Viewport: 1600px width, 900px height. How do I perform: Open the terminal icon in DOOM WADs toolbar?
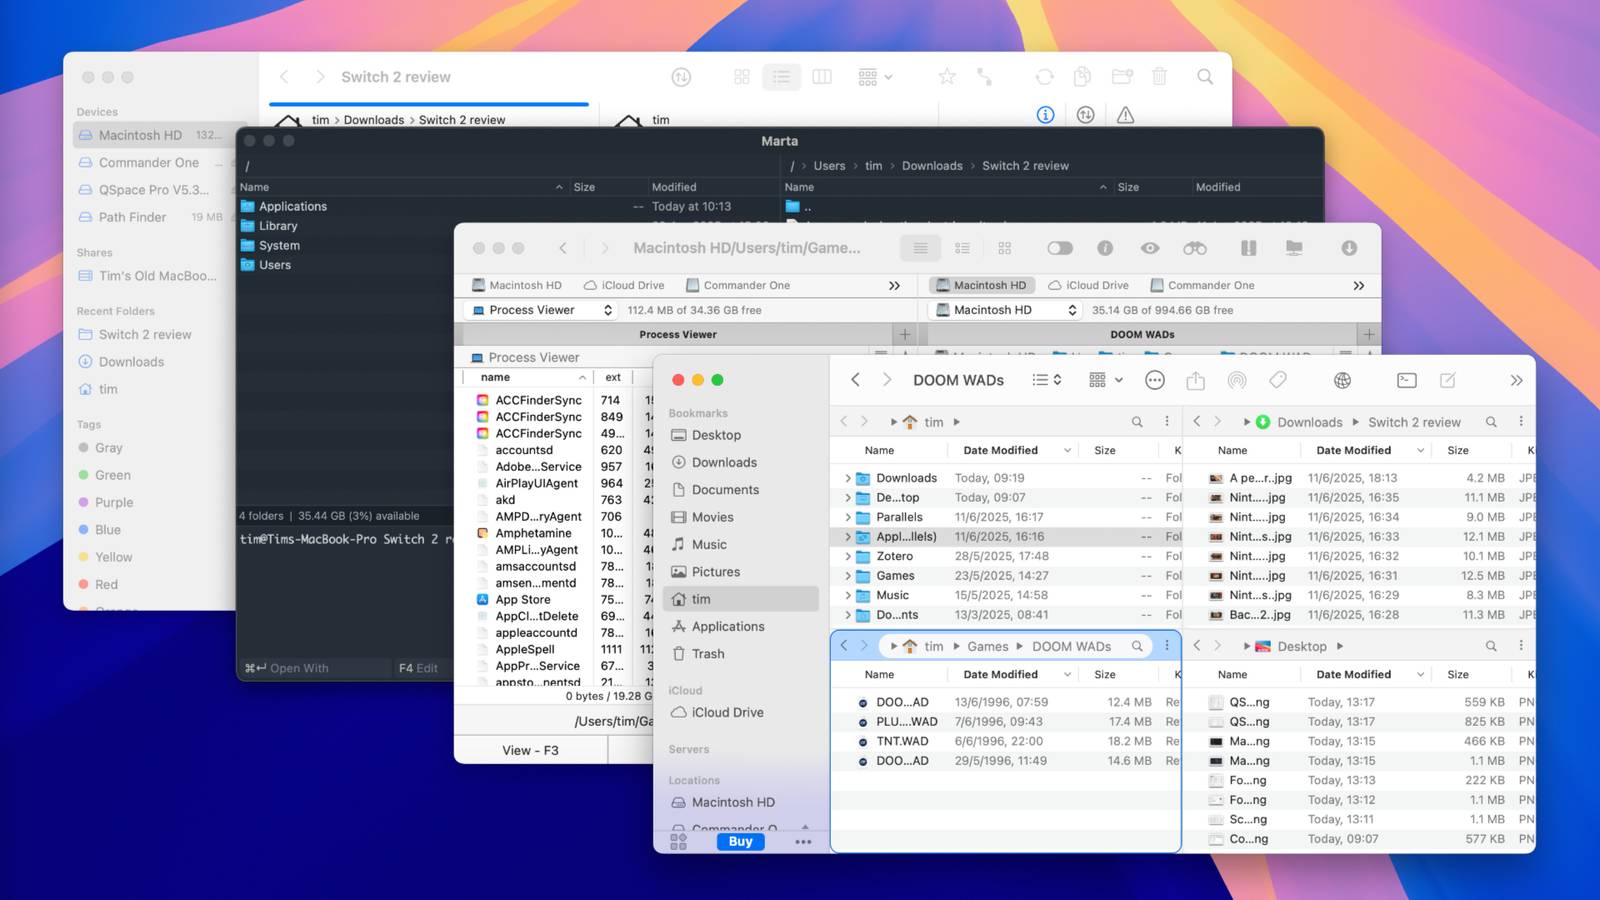click(1406, 380)
